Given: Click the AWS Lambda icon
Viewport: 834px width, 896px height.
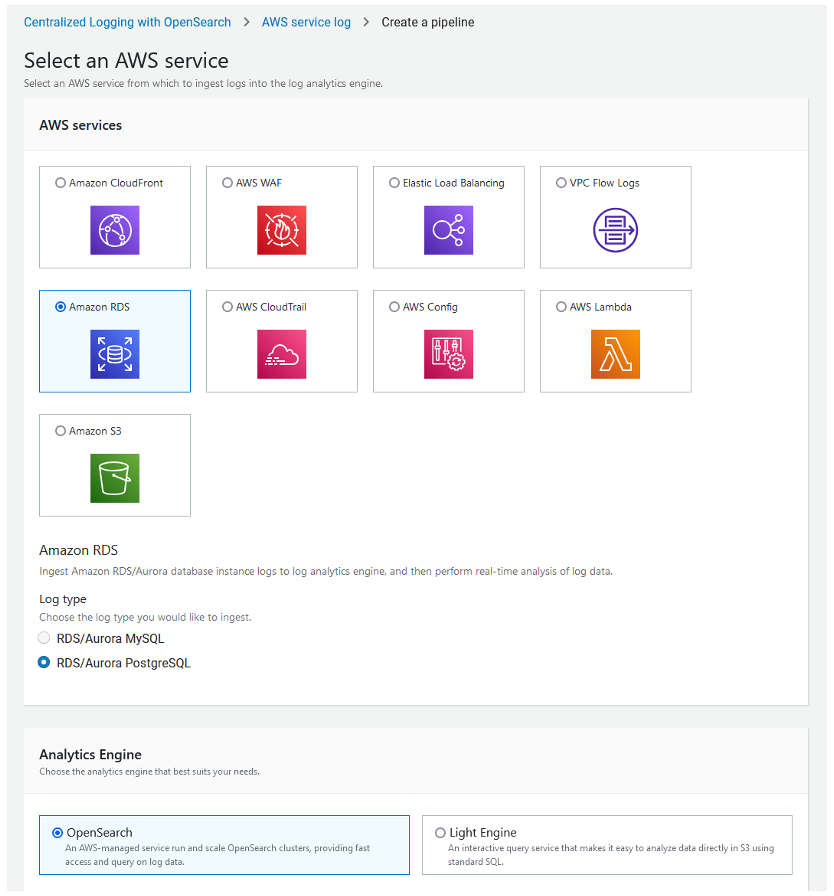Looking at the screenshot, I should click(615, 354).
